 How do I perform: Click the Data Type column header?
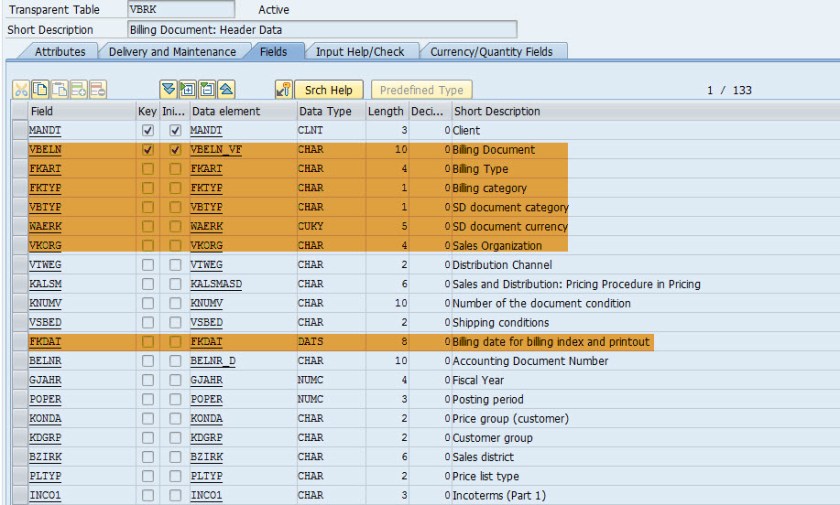click(x=326, y=111)
